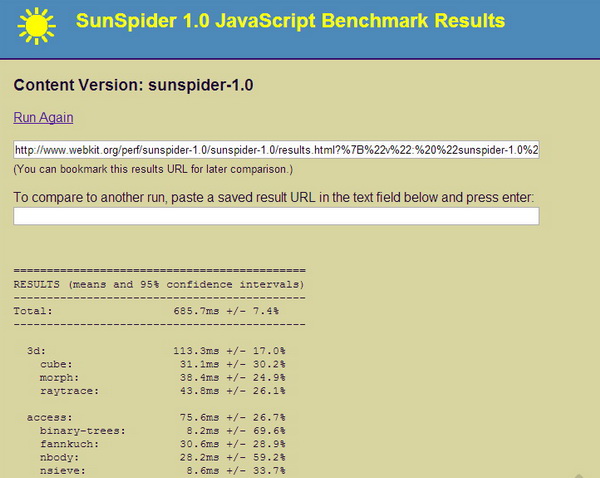This screenshot has width=600, height=478.
Task: Click the Total: 685.7ms result line
Action: [146, 311]
